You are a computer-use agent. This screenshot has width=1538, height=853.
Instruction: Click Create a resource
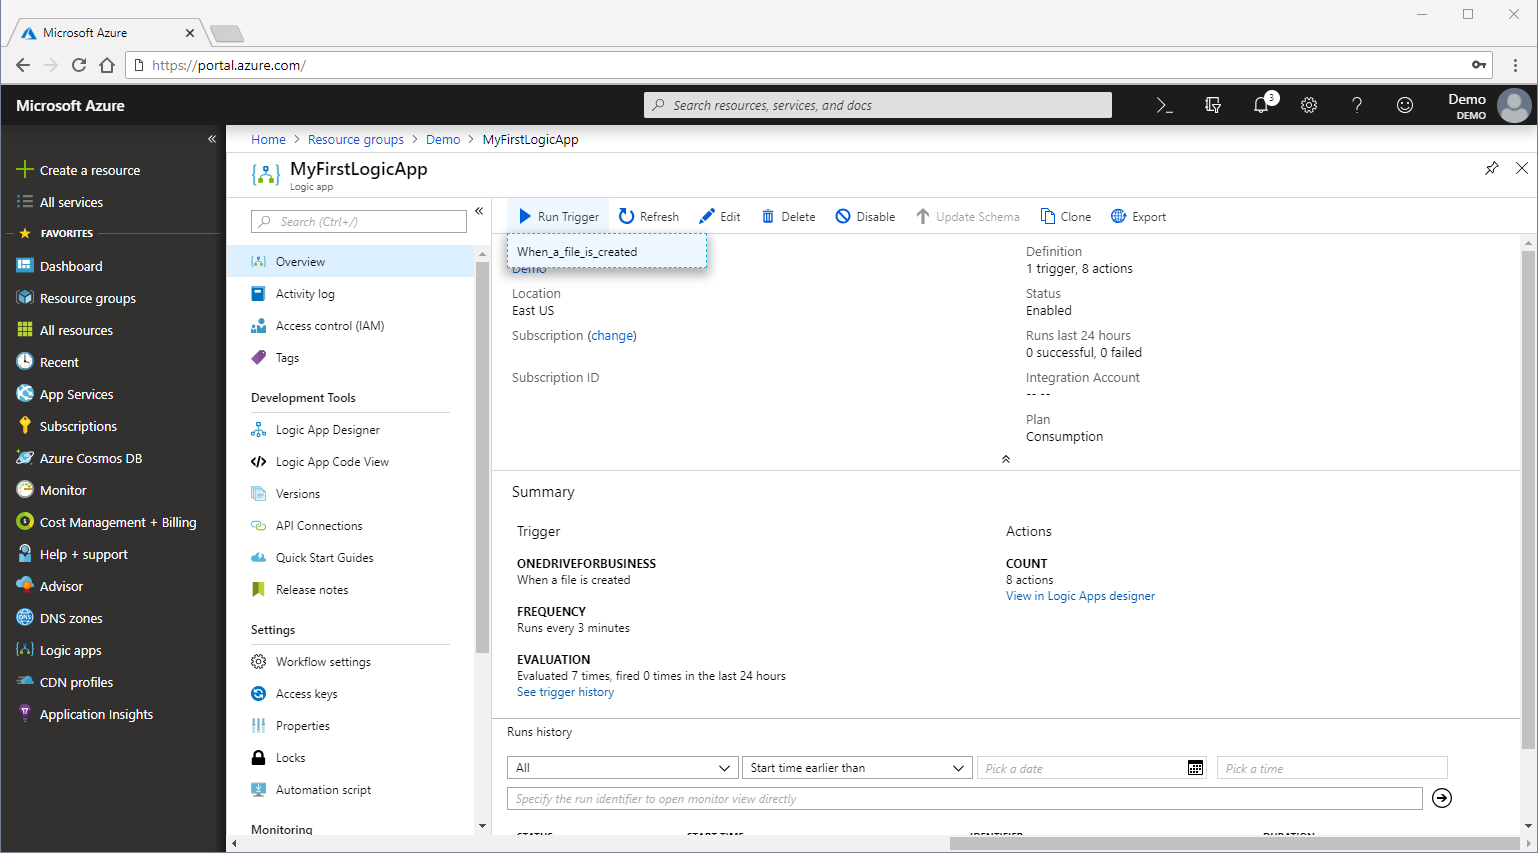pyautogui.click(x=113, y=170)
